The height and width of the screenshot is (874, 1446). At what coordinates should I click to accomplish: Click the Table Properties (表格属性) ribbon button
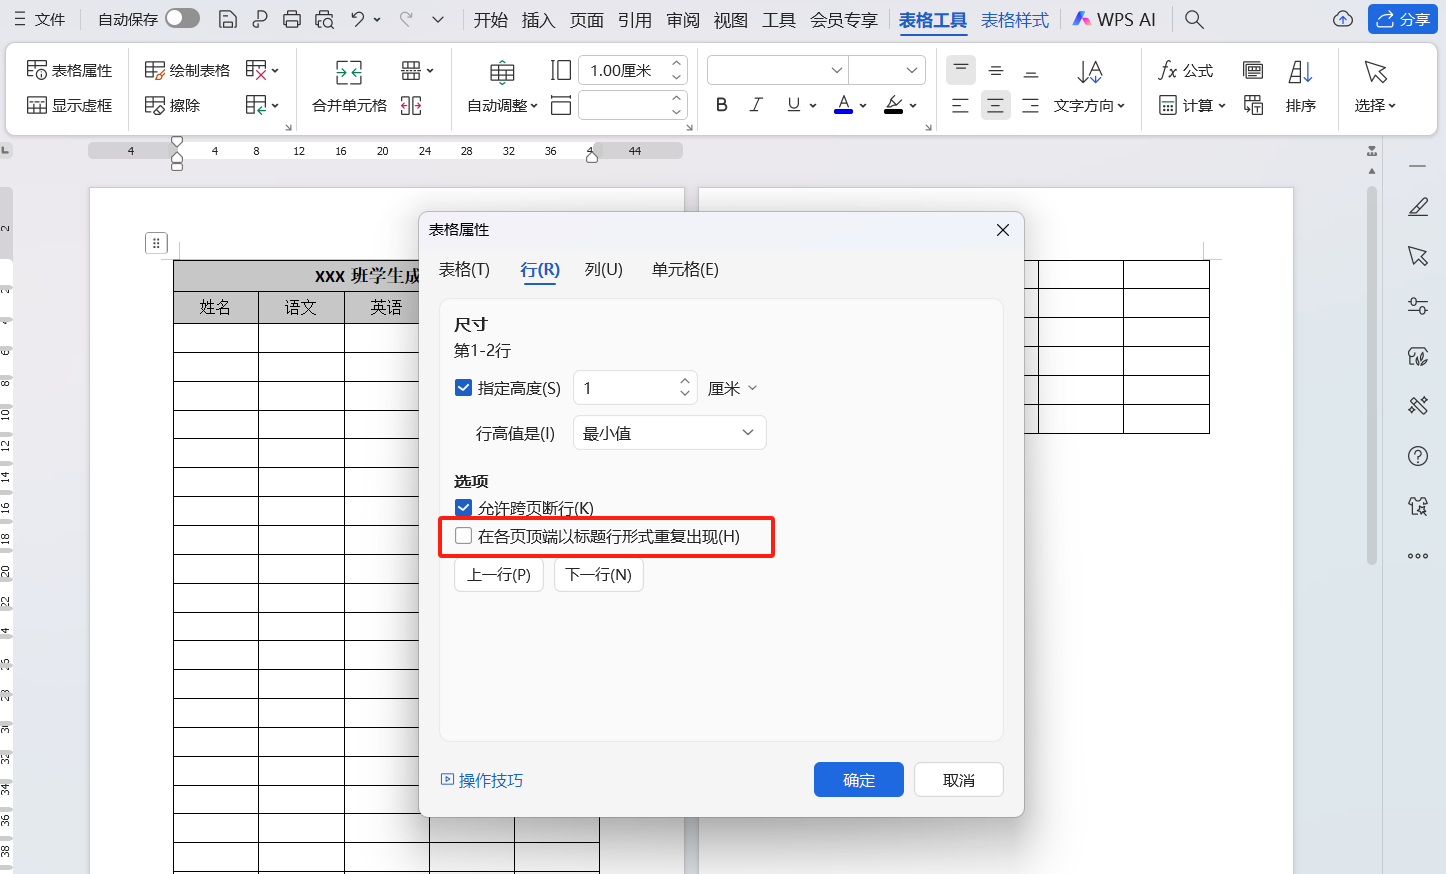(x=69, y=70)
